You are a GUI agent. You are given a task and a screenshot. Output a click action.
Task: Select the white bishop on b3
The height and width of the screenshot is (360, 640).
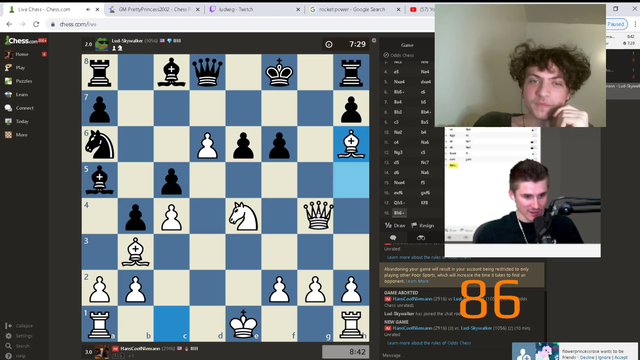tap(136, 252)
